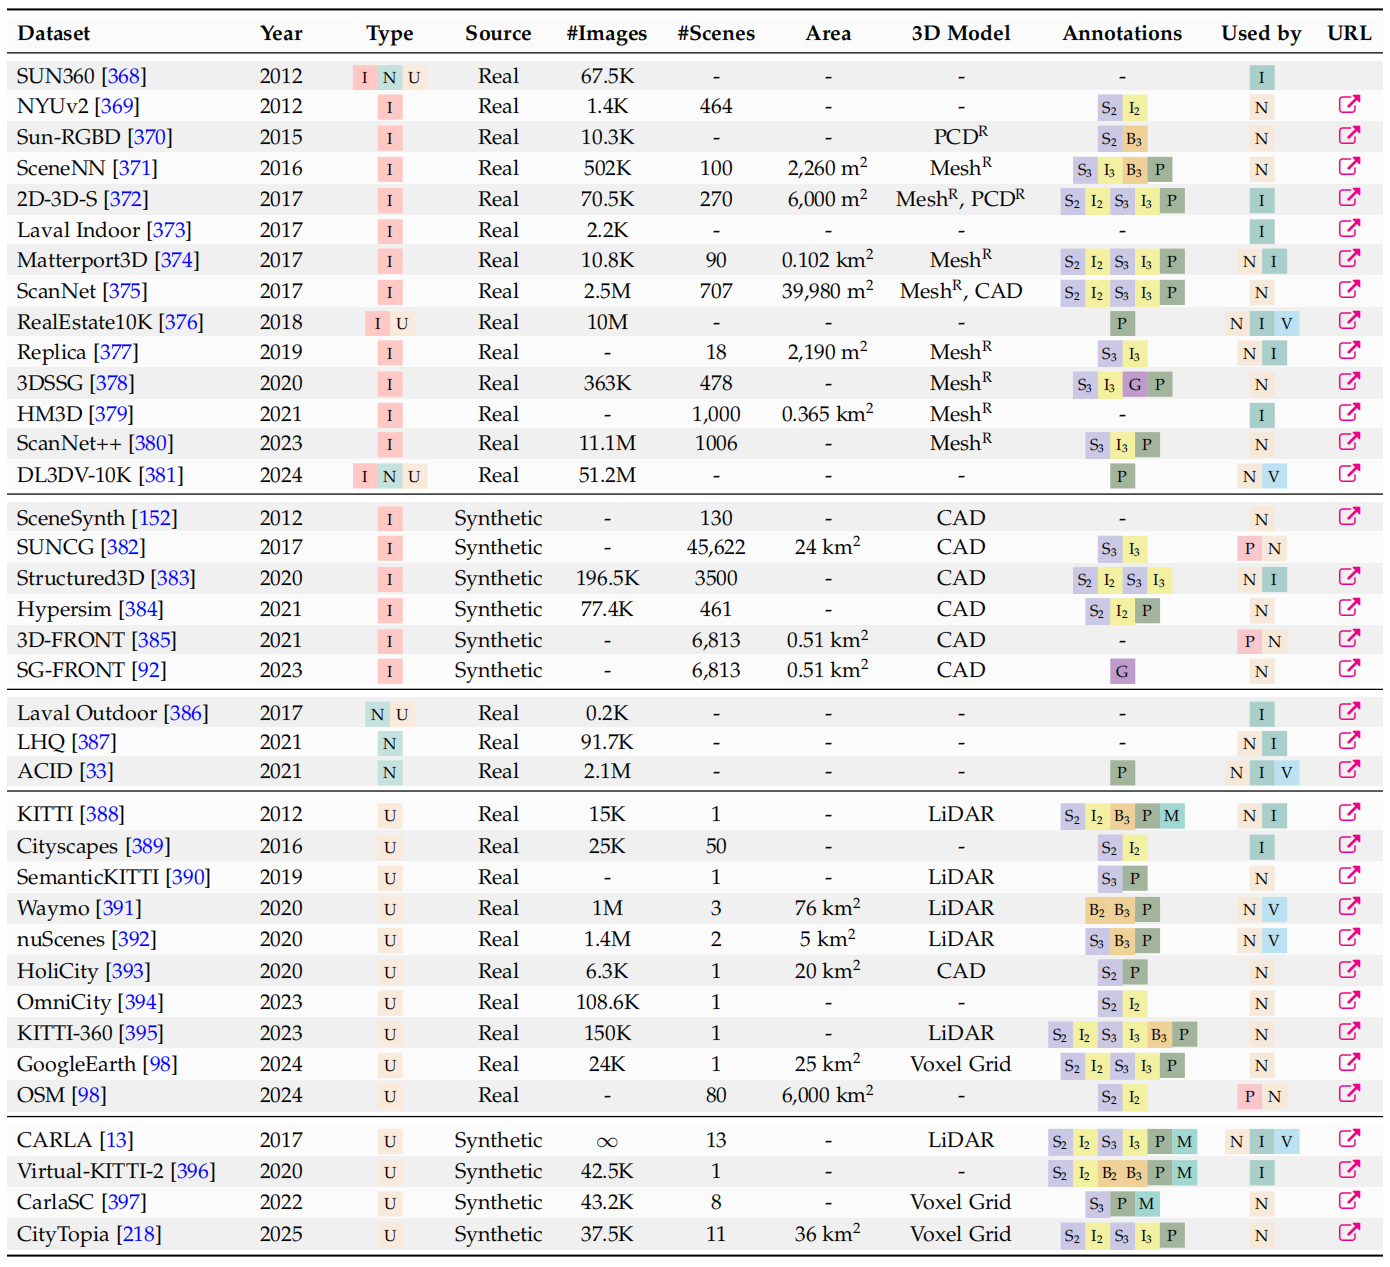1390x1267 pixels.
Task: Click the Cityscapes external link icon
Action: pos(1349,844)
